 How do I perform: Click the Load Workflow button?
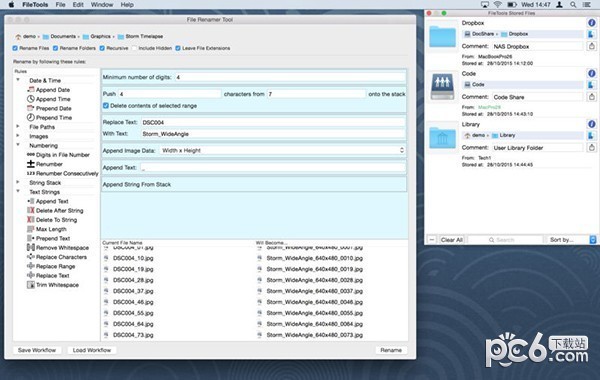pyautogui.click(x=92, y=350)
